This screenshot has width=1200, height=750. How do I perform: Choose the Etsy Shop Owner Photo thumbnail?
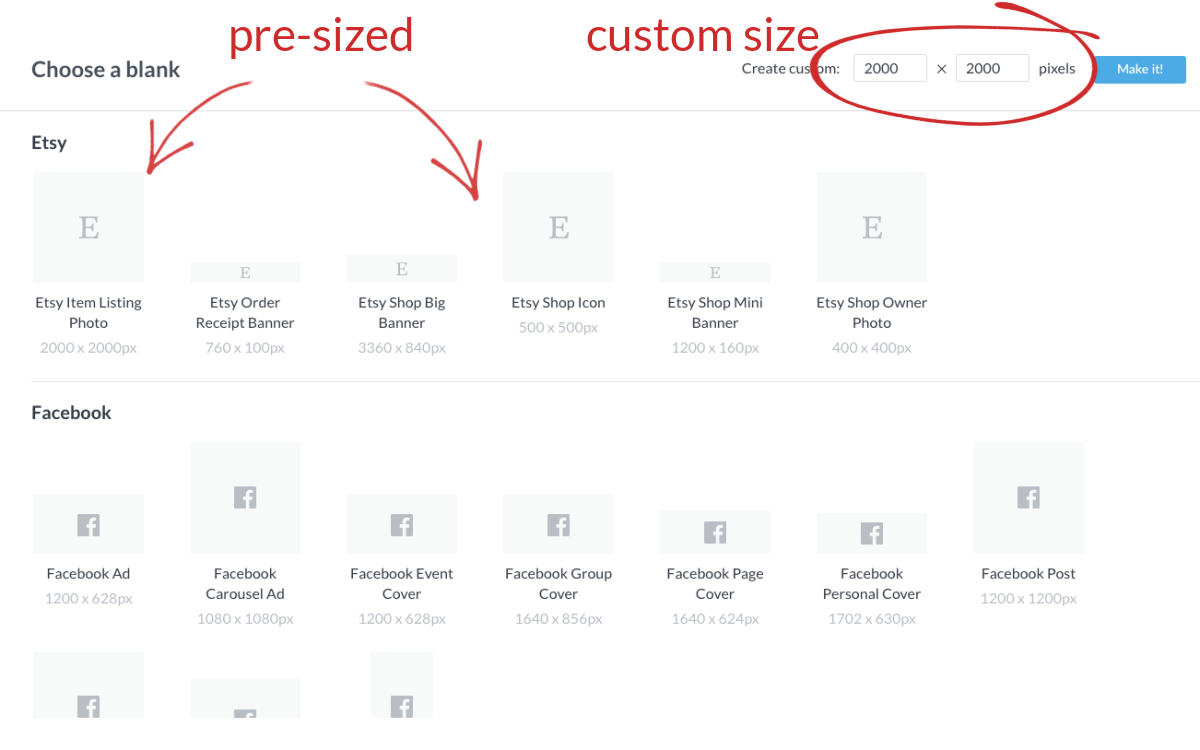872,227
